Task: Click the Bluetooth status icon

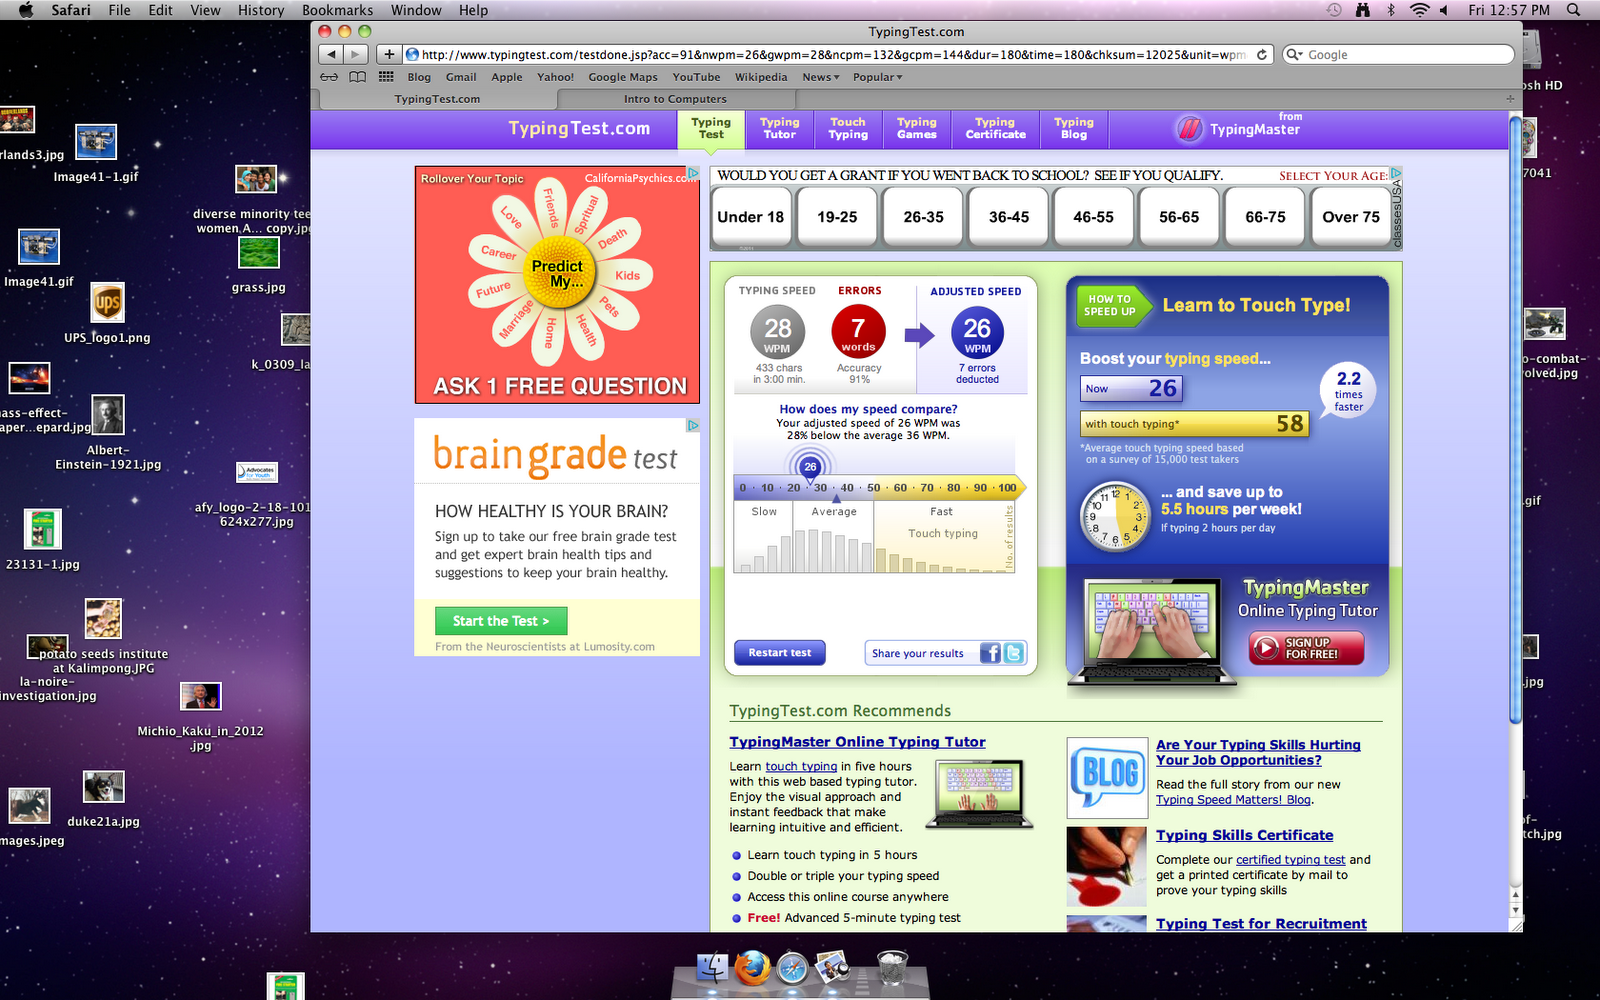Action: (1390, 10)
